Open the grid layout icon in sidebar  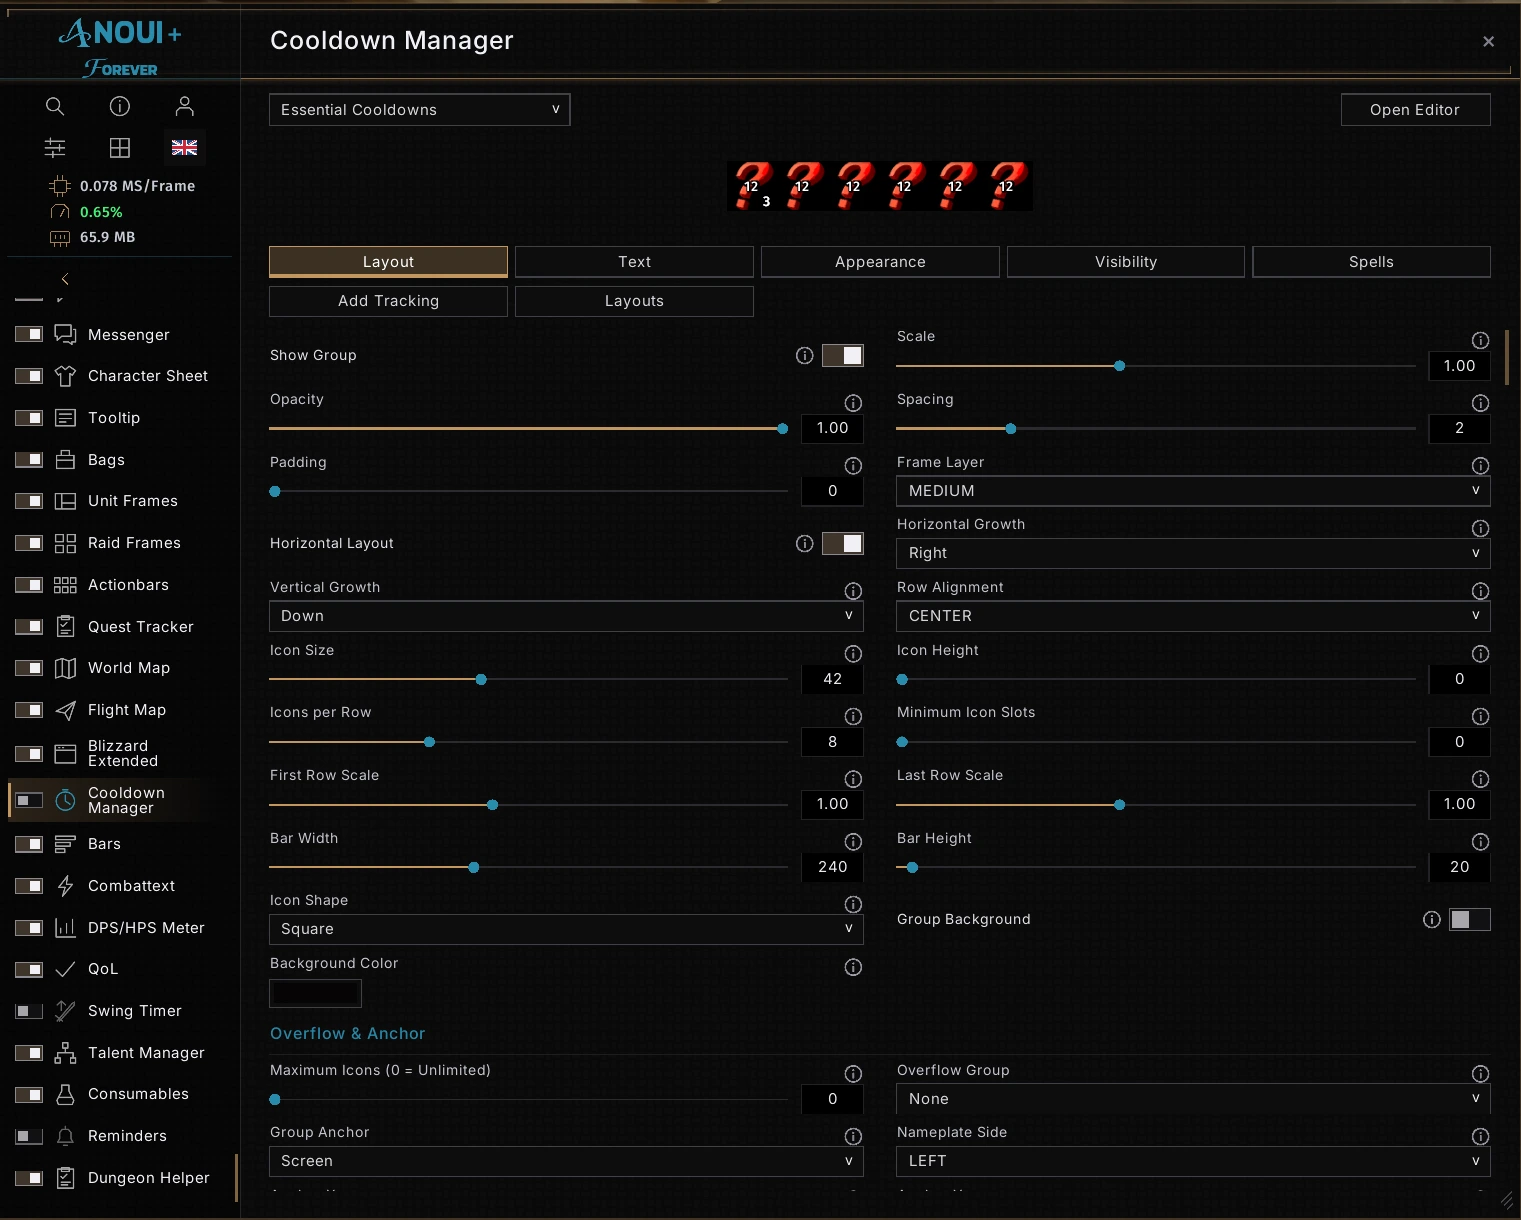point(120,148)
